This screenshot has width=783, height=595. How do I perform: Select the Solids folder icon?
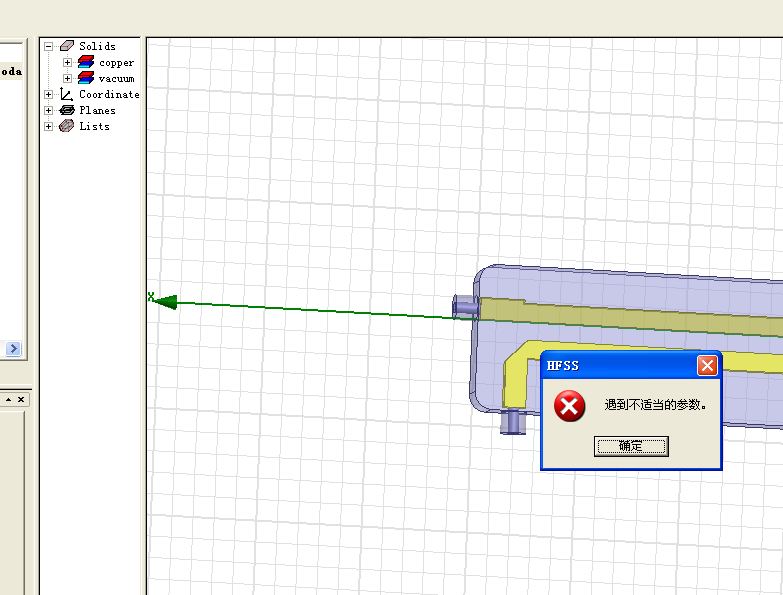click(x=67, y=46)
